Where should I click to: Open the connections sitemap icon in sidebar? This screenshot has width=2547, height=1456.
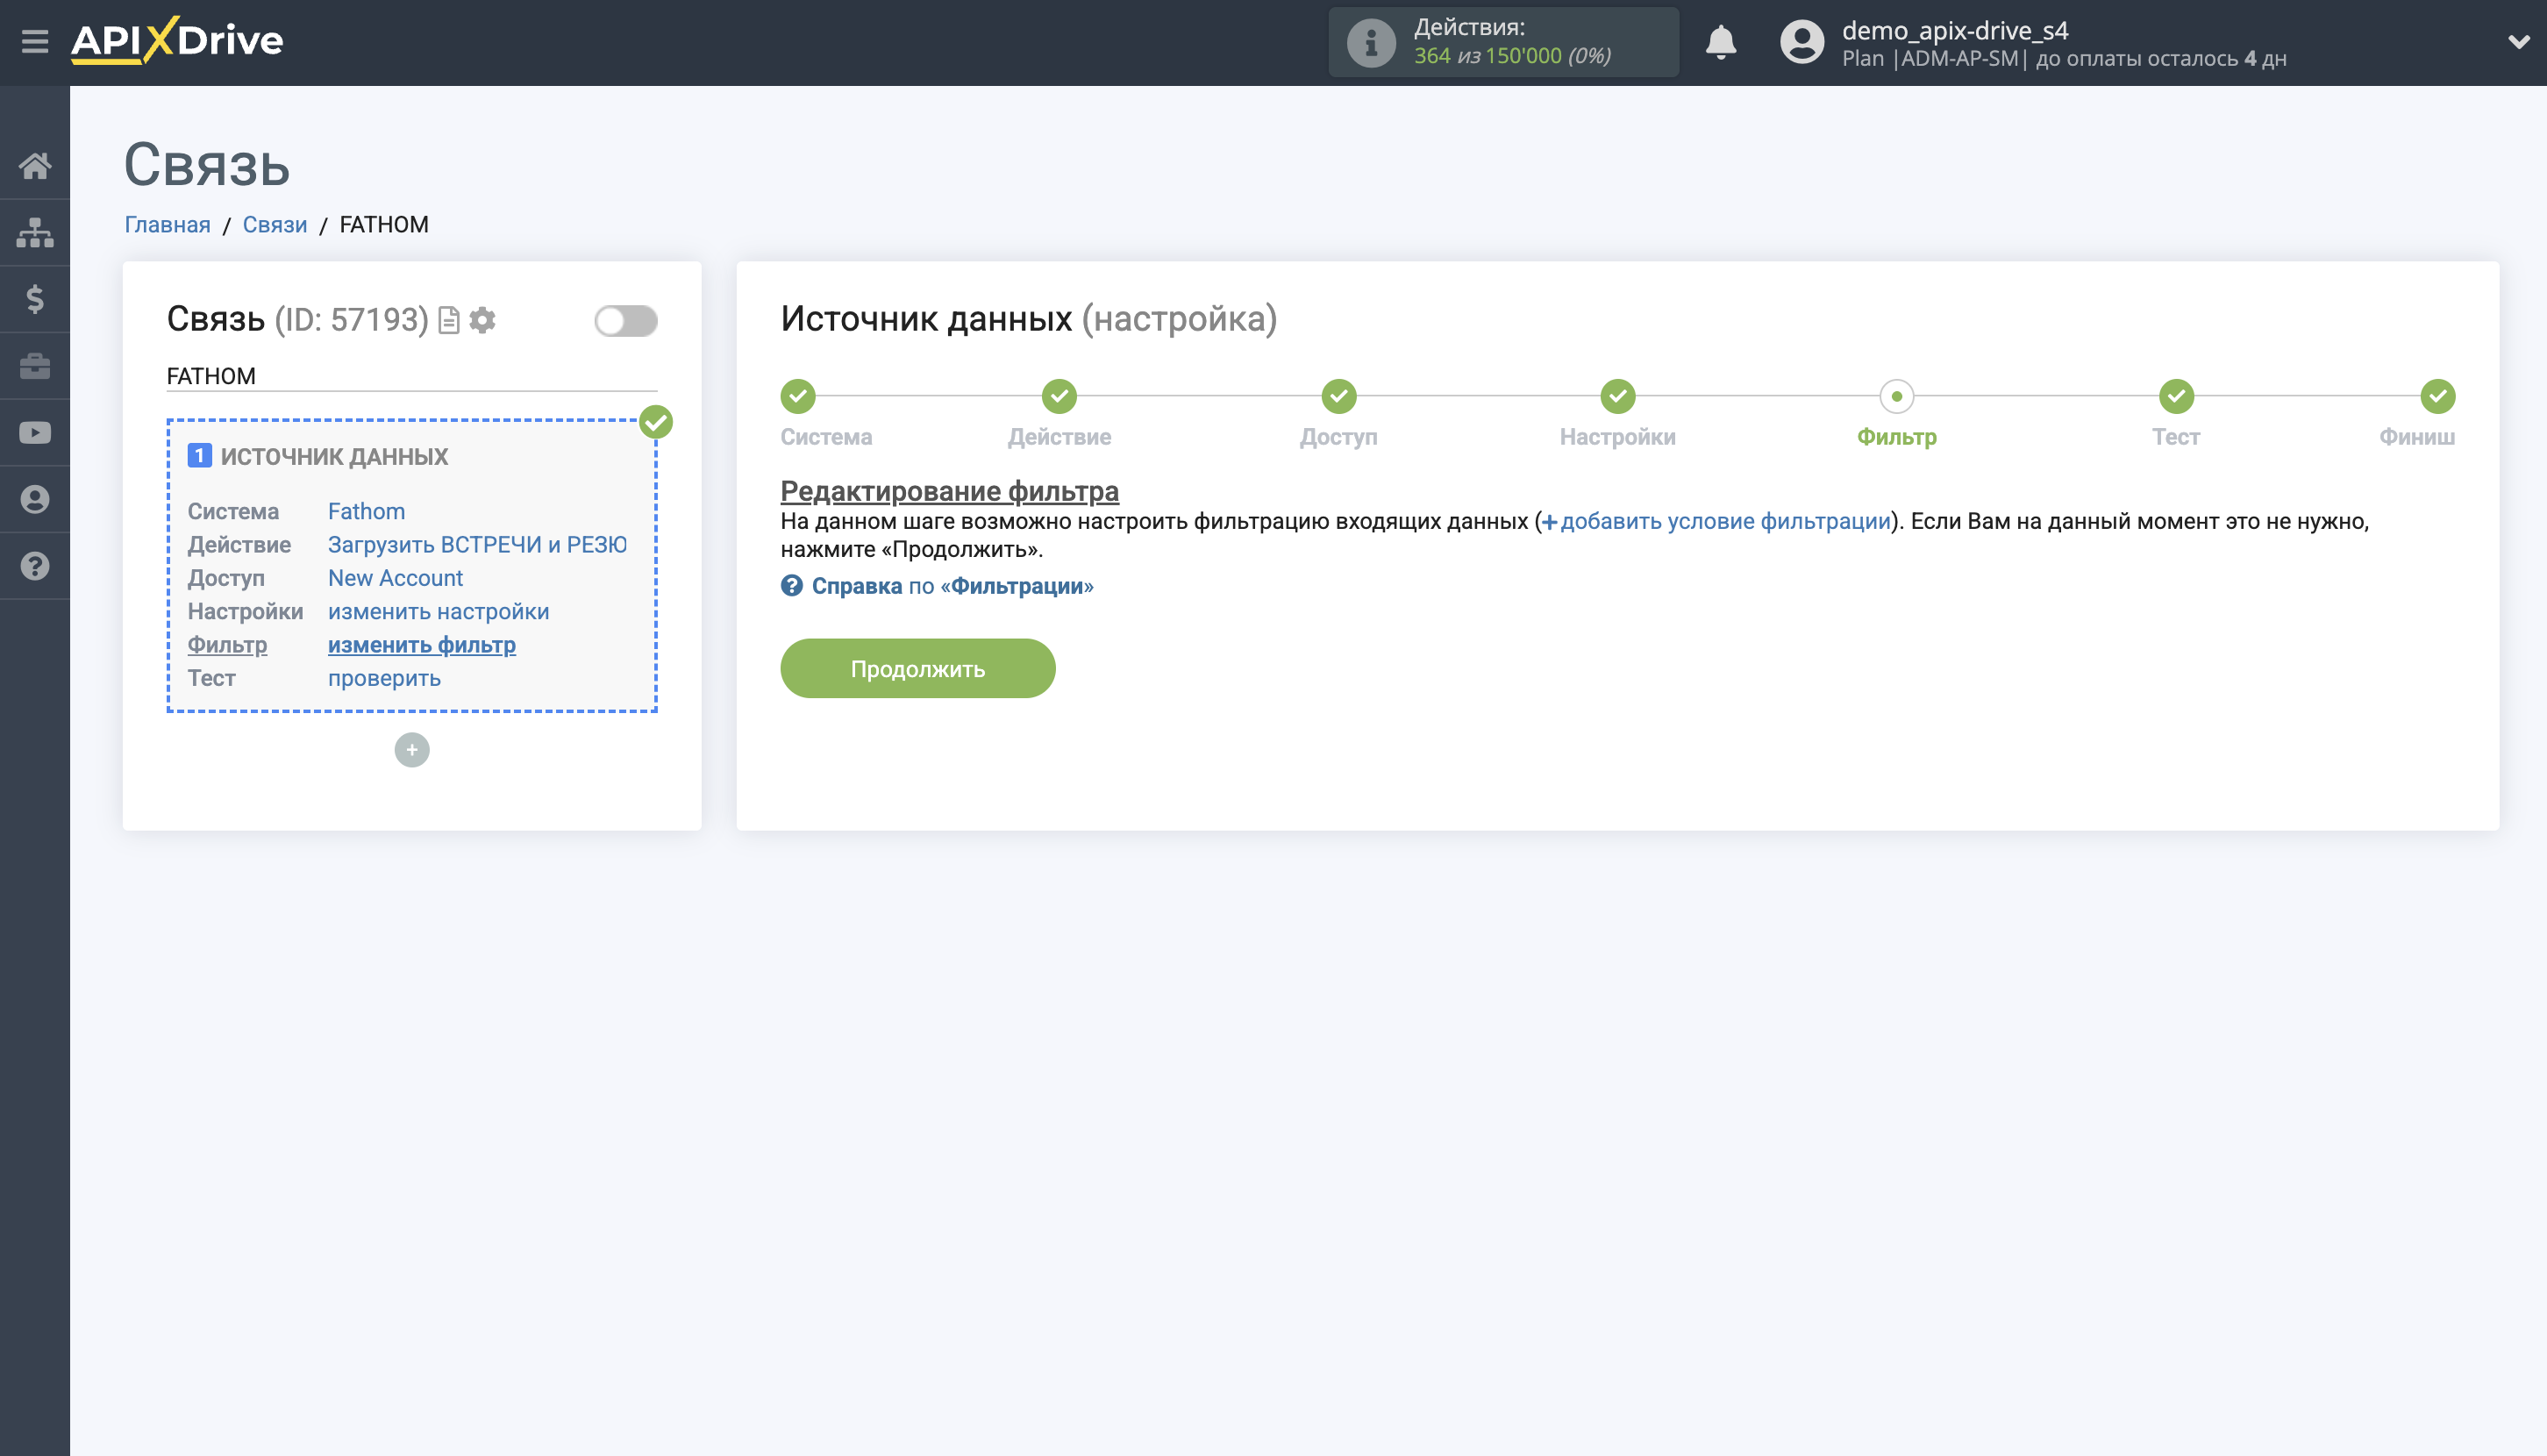[35, 232]
